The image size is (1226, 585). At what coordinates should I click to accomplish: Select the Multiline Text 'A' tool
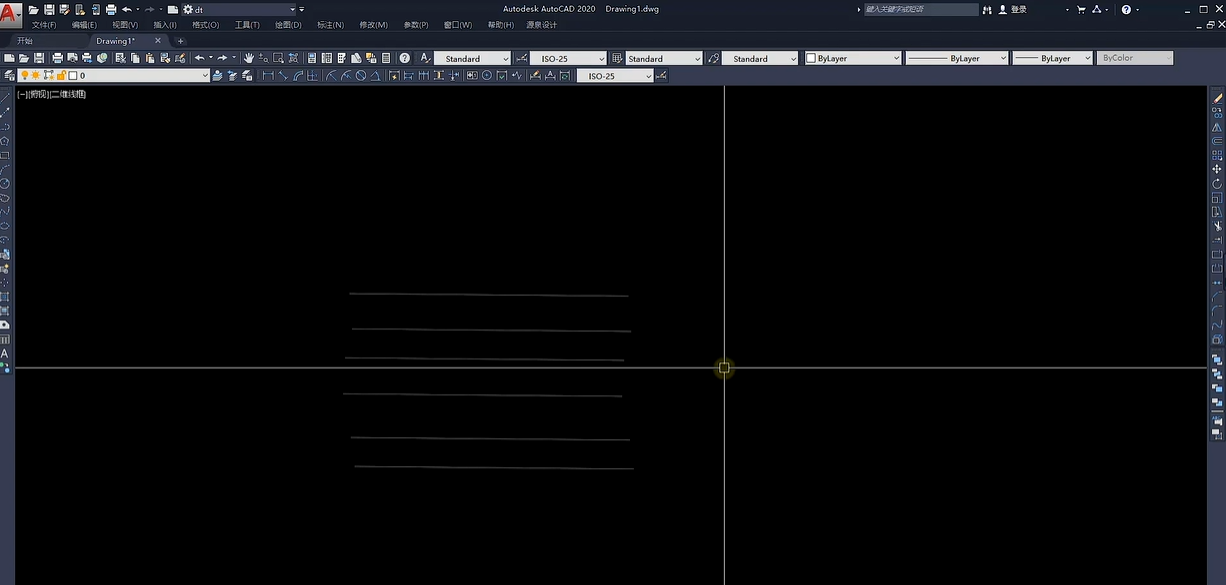5,353
